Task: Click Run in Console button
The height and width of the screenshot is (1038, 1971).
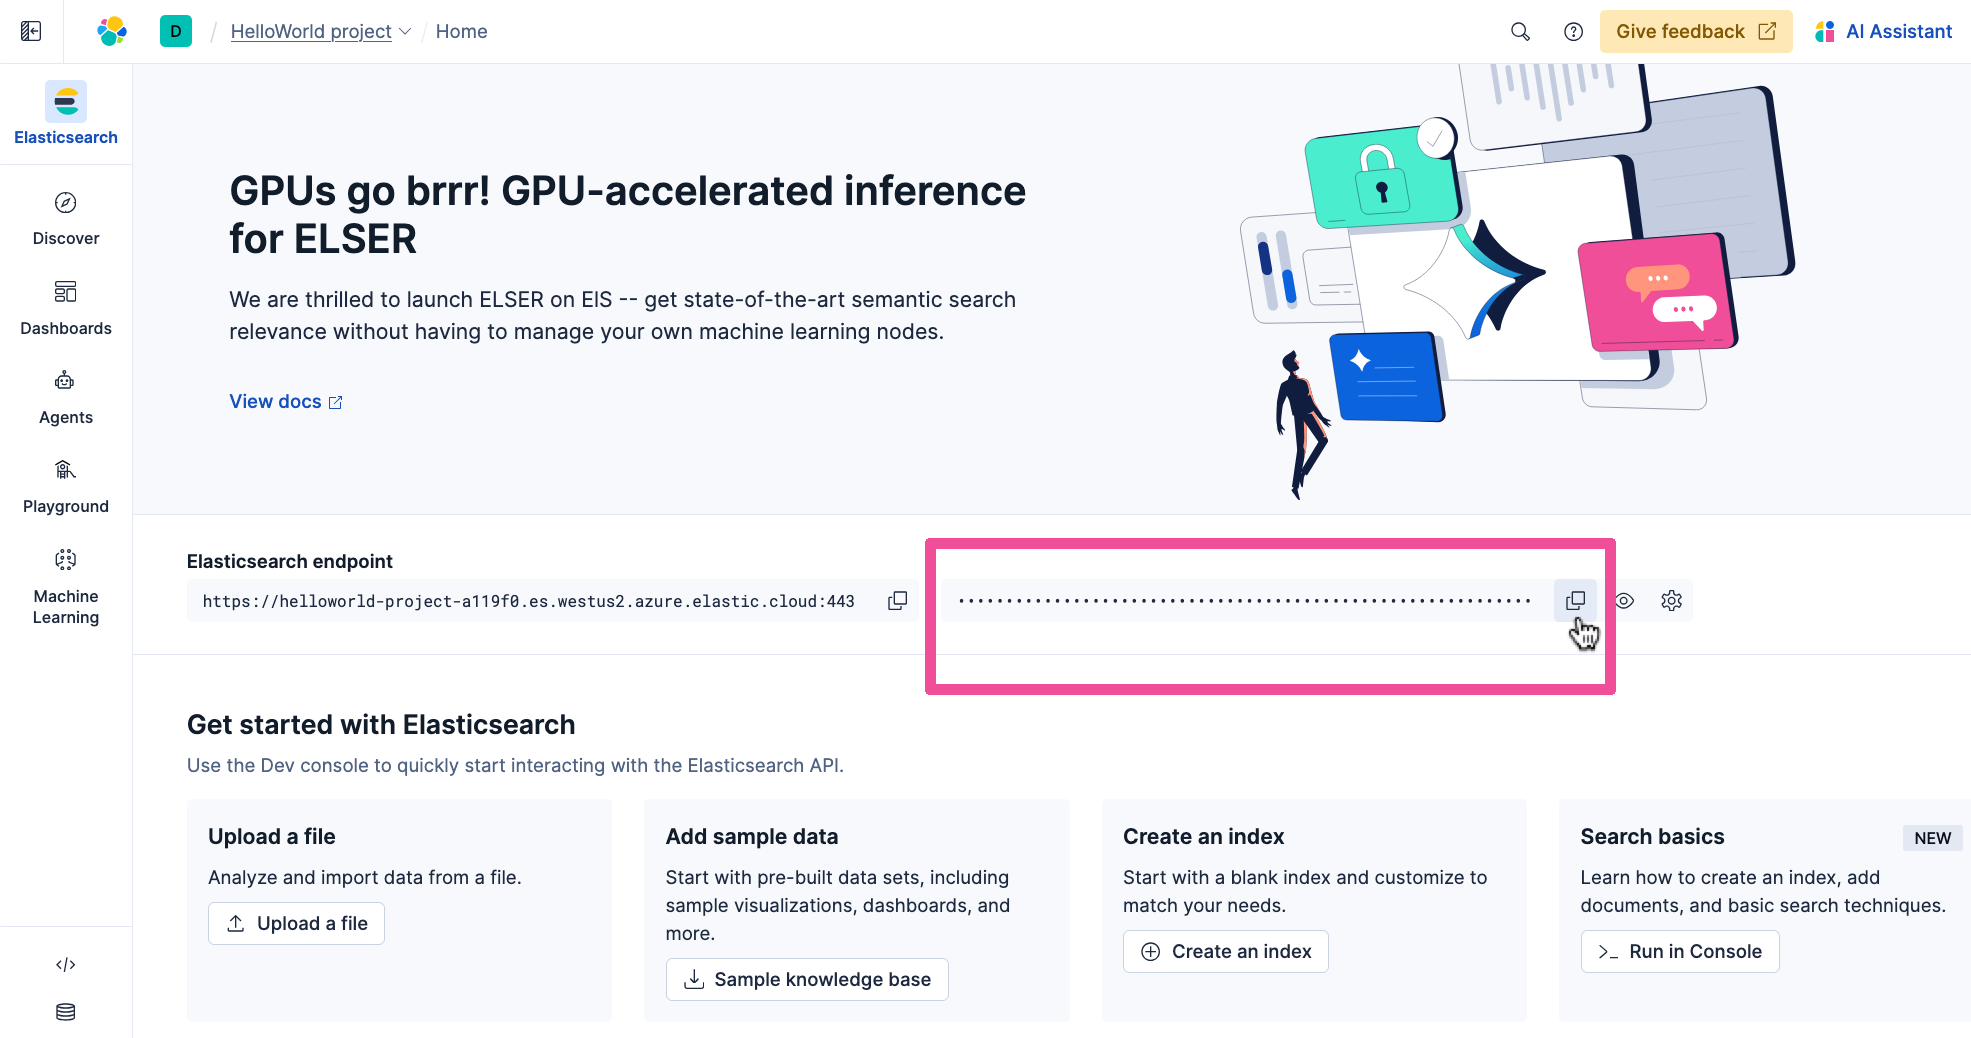Action: pos(1680,951)
